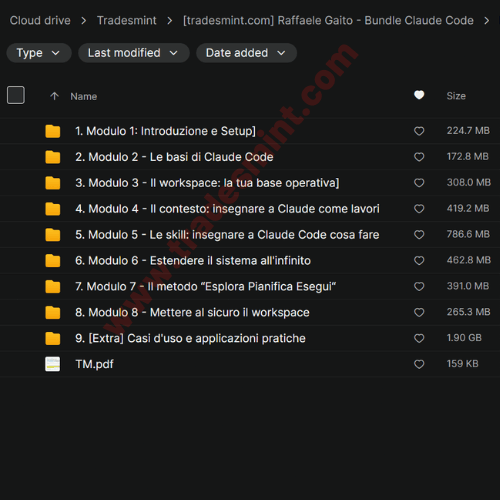Open Raffaele Gaito Bundle Claude Code breadcrumb

(x=328, y=20)
